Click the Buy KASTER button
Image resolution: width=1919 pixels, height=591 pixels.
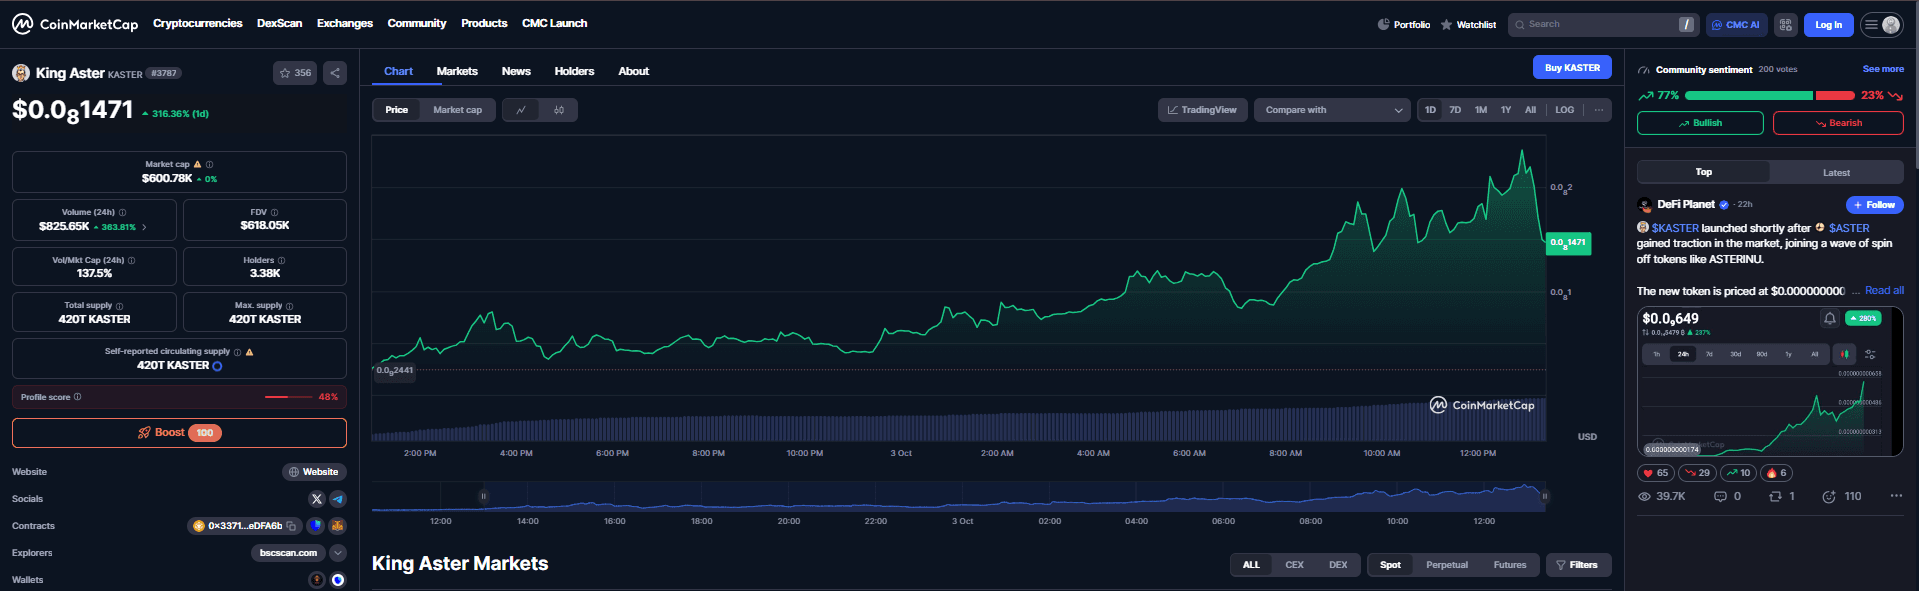pos(1571,67)
